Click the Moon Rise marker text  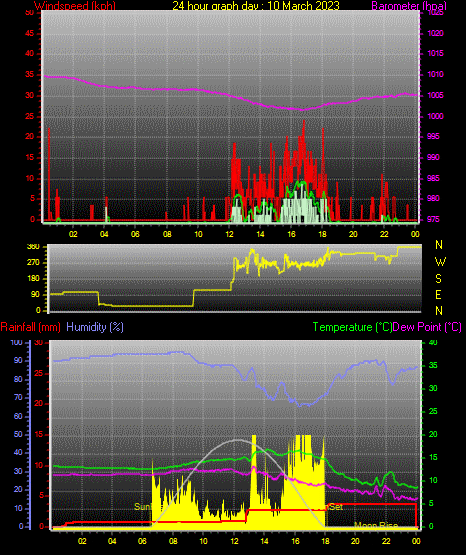(376, 525)
